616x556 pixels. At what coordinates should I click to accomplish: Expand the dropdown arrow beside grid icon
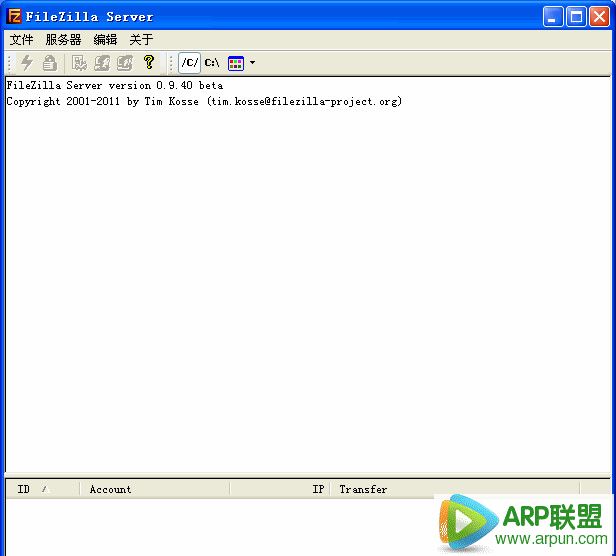tap(252, 62)
